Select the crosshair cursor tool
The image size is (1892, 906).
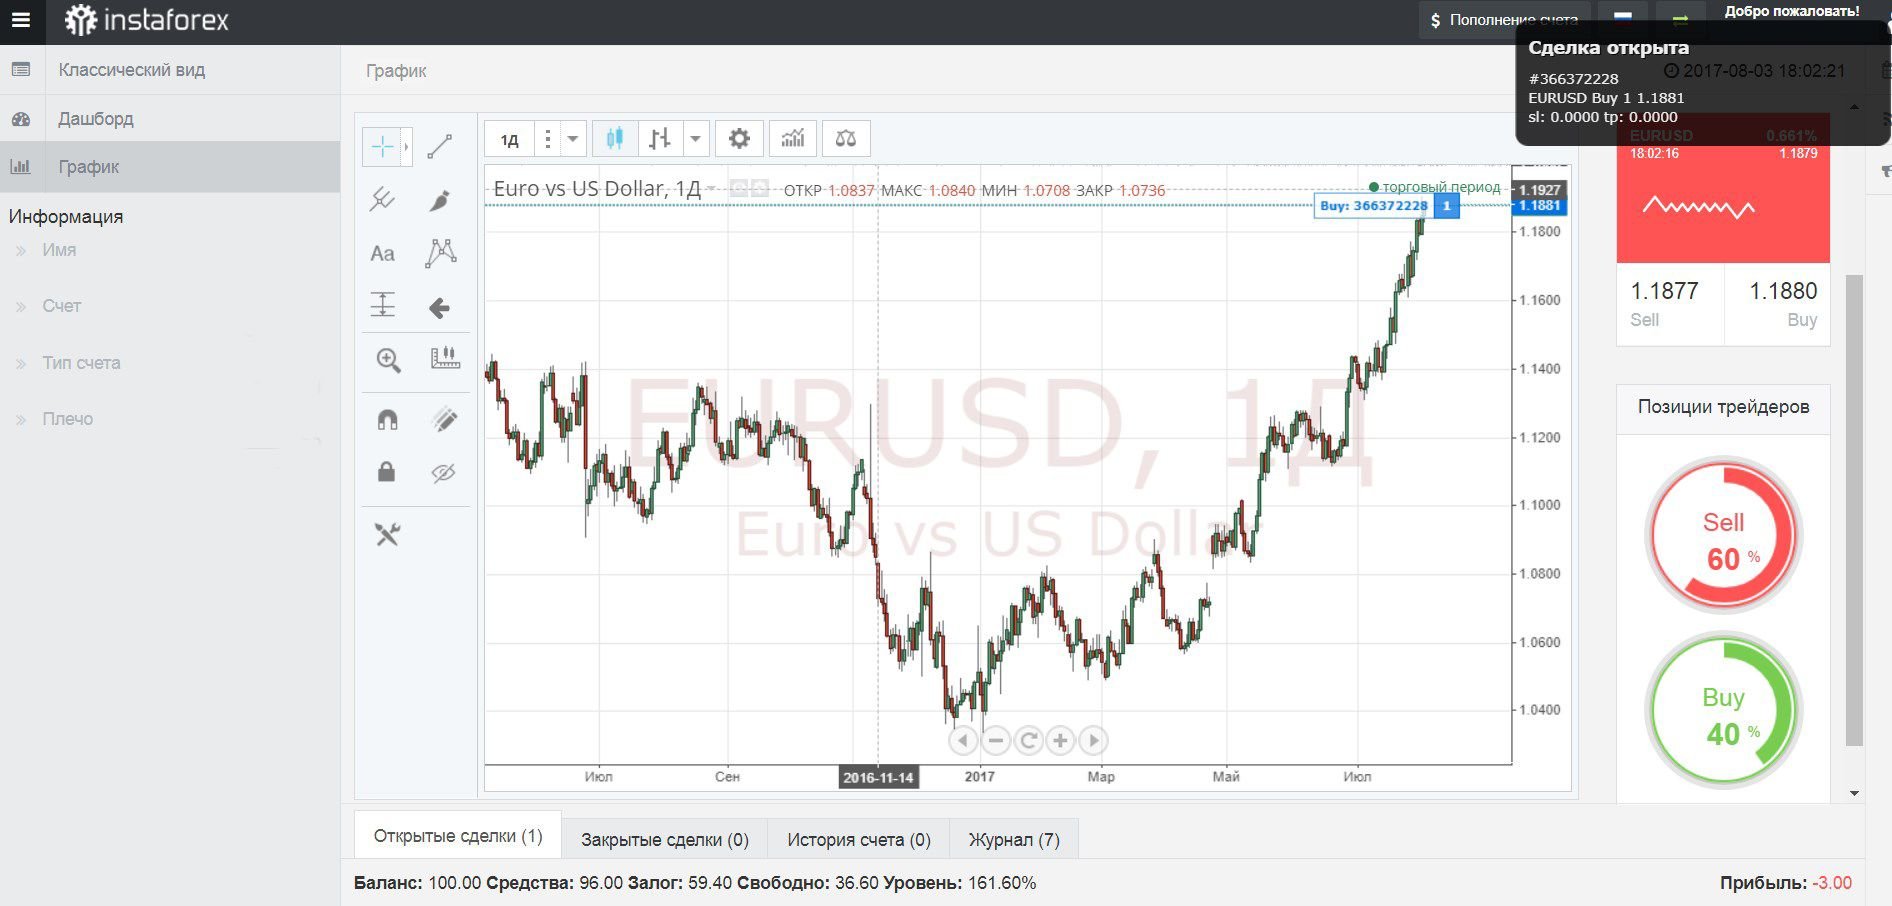[x=382, y=147]
